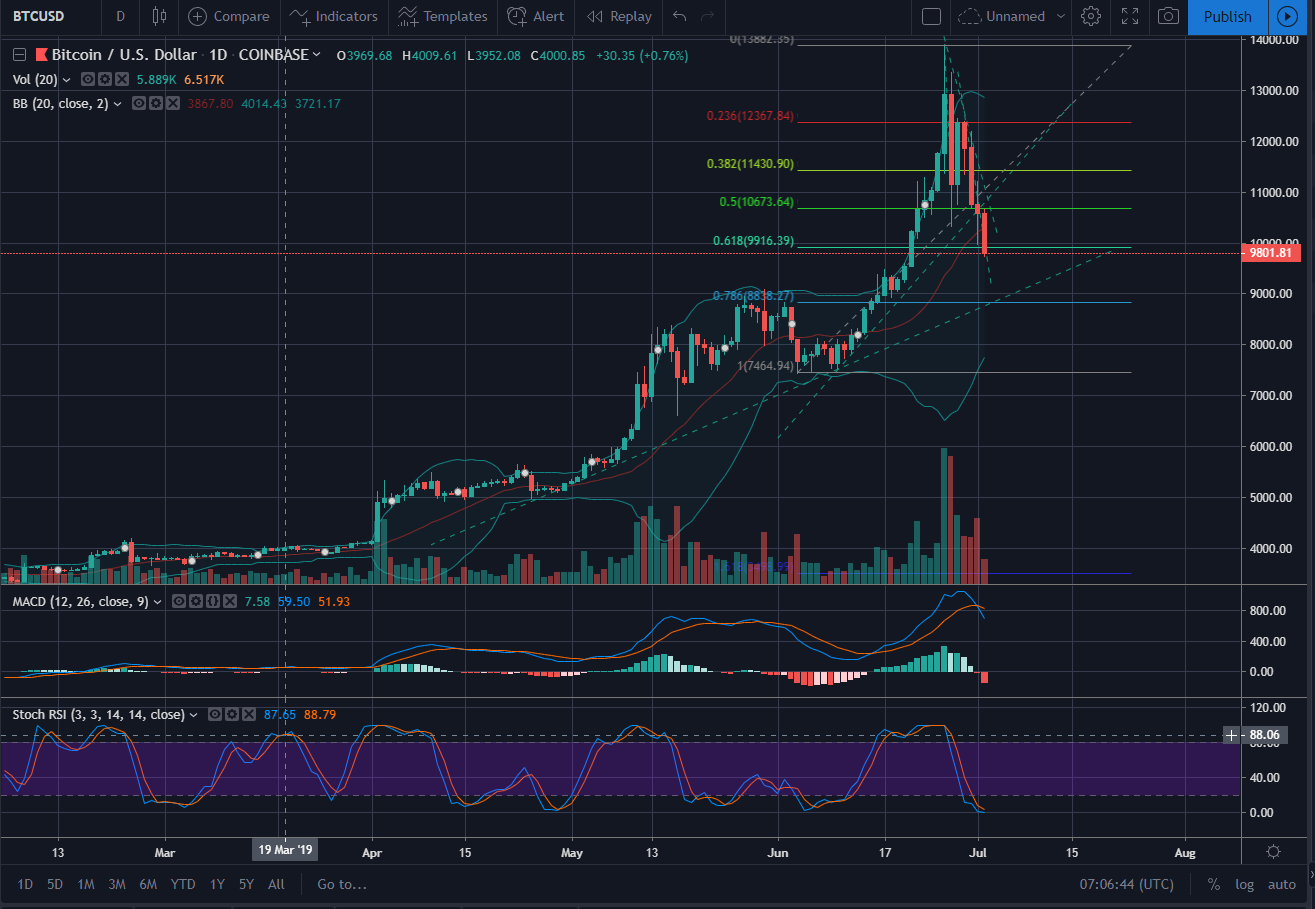Open the Indicators menu

point(335,16)
